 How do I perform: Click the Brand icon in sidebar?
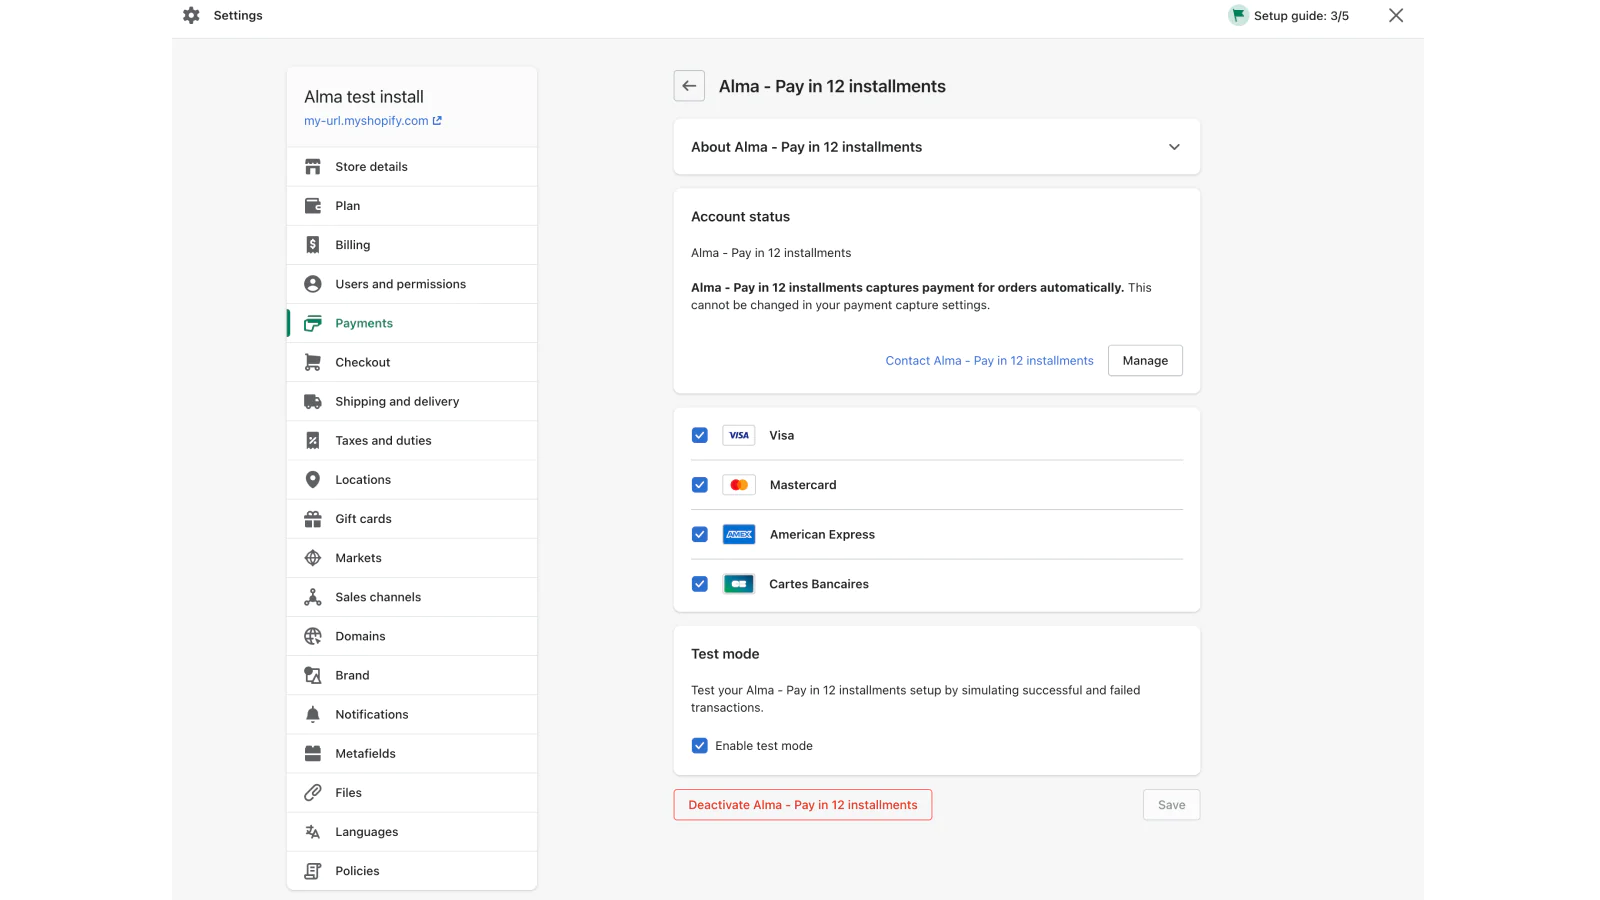click(x=313, y=675)
